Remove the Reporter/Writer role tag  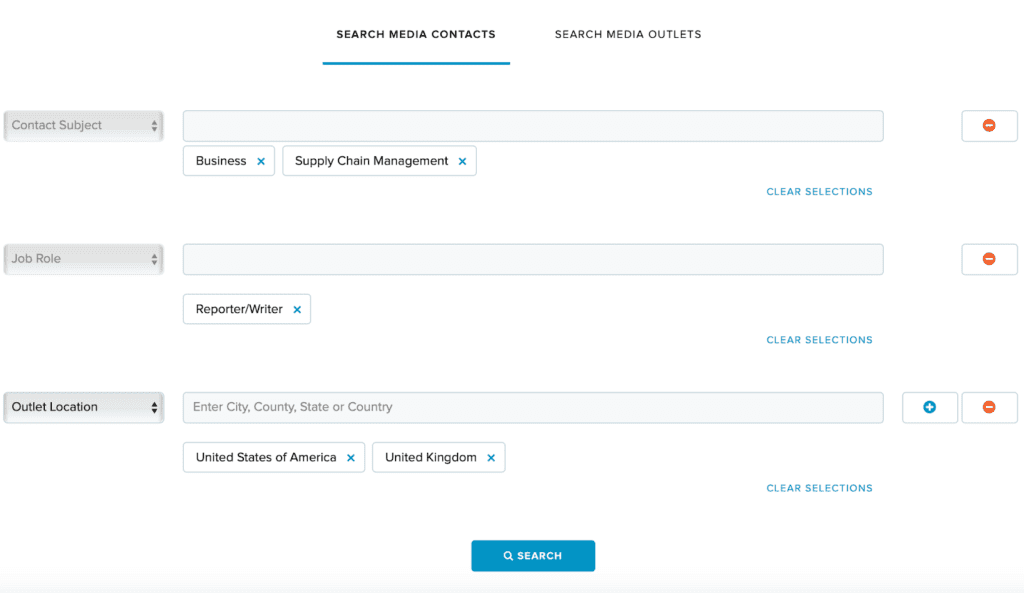(x=297, y=310)
